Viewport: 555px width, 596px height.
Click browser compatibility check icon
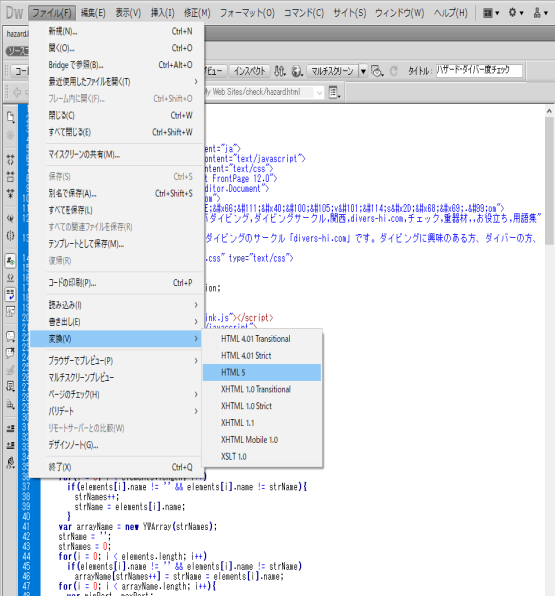[377, 71]
